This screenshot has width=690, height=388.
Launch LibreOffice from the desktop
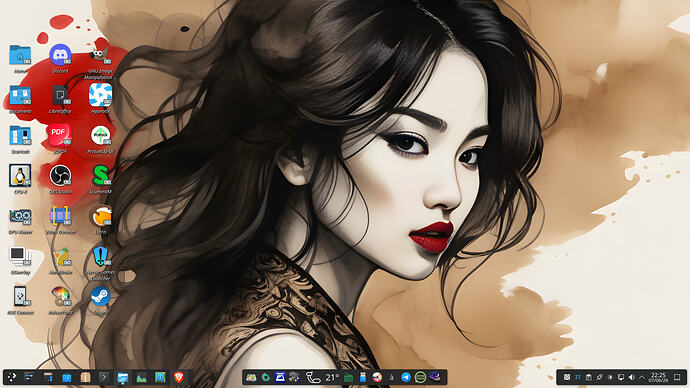(x=60, y=95)
